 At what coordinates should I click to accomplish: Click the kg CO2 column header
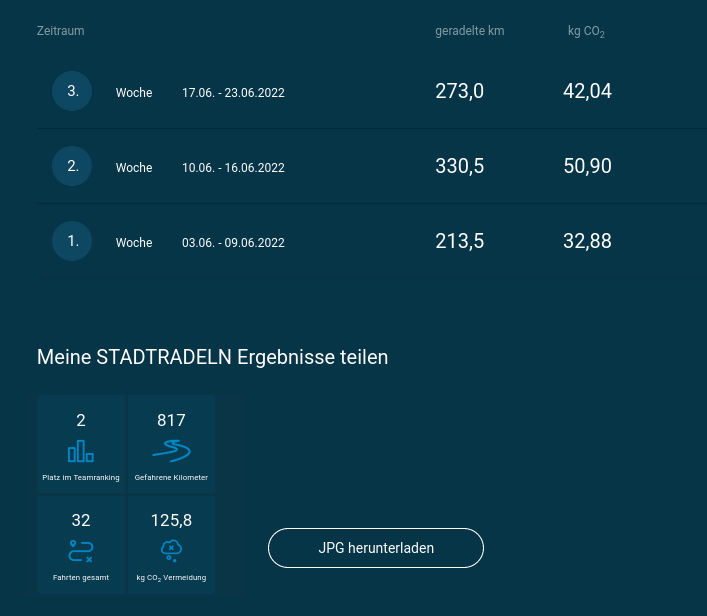pyautogui.click(x=586, y=32)
